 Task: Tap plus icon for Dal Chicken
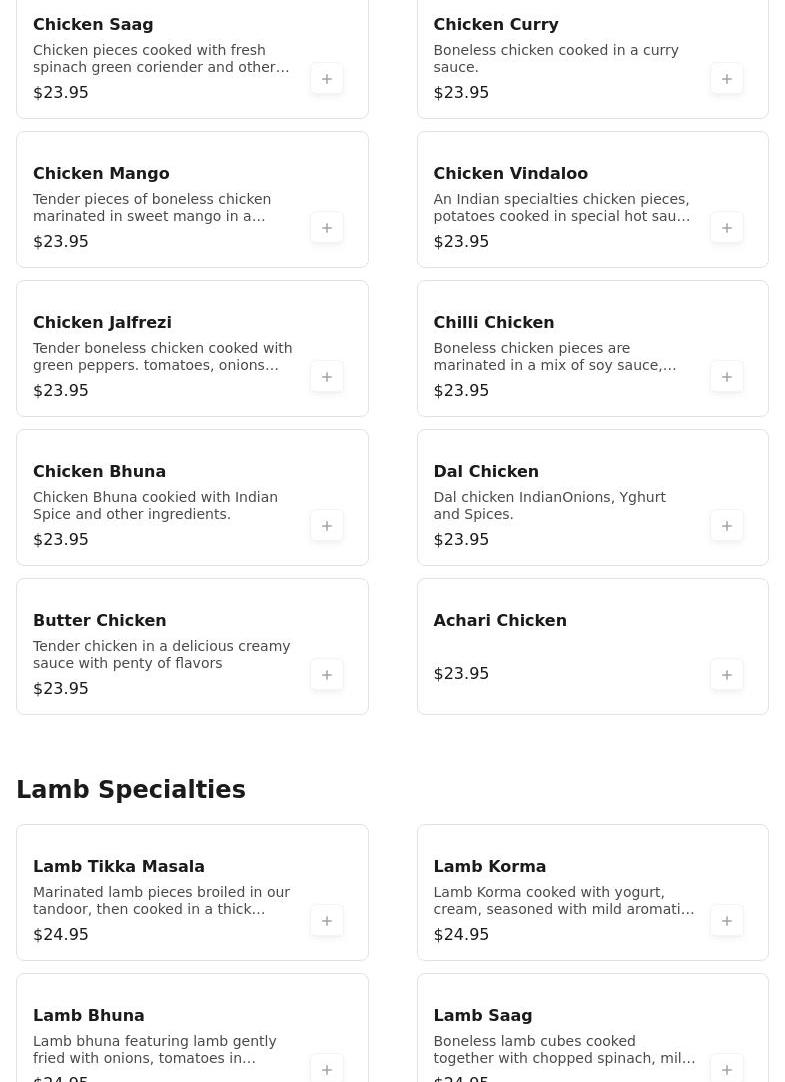pos(727,526)
